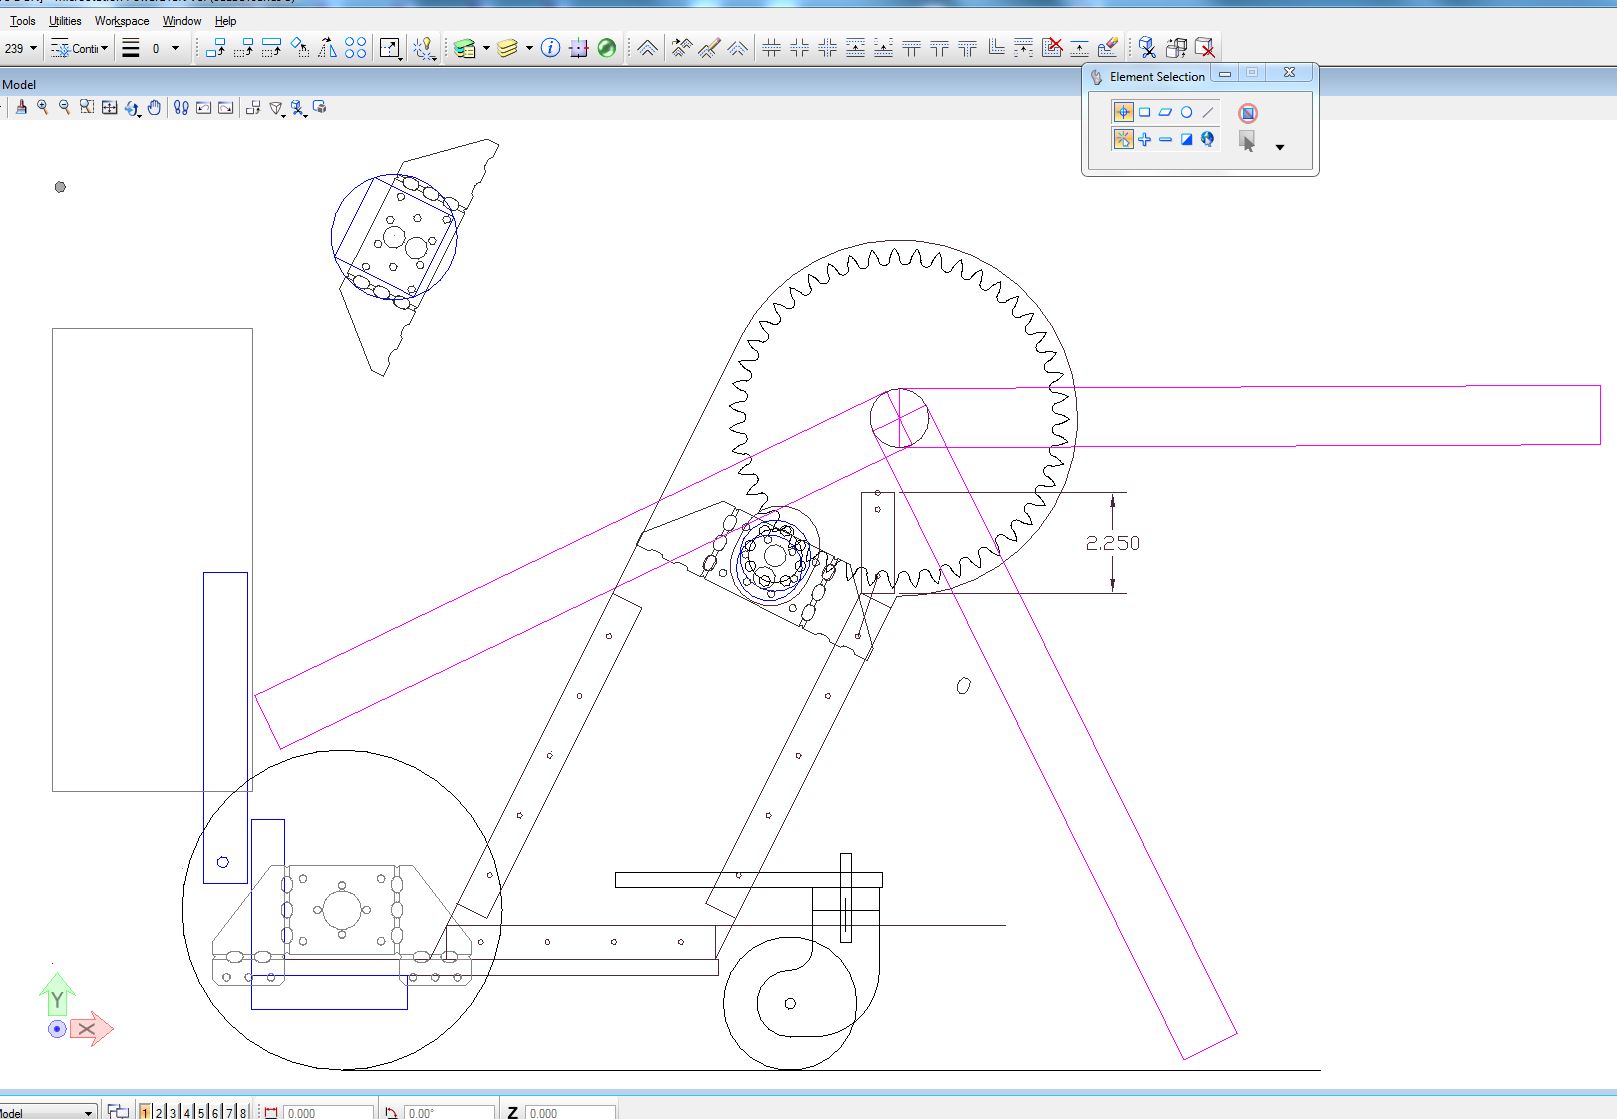
Task: Click the green sphere icon
Action: [x=606, y=48]
